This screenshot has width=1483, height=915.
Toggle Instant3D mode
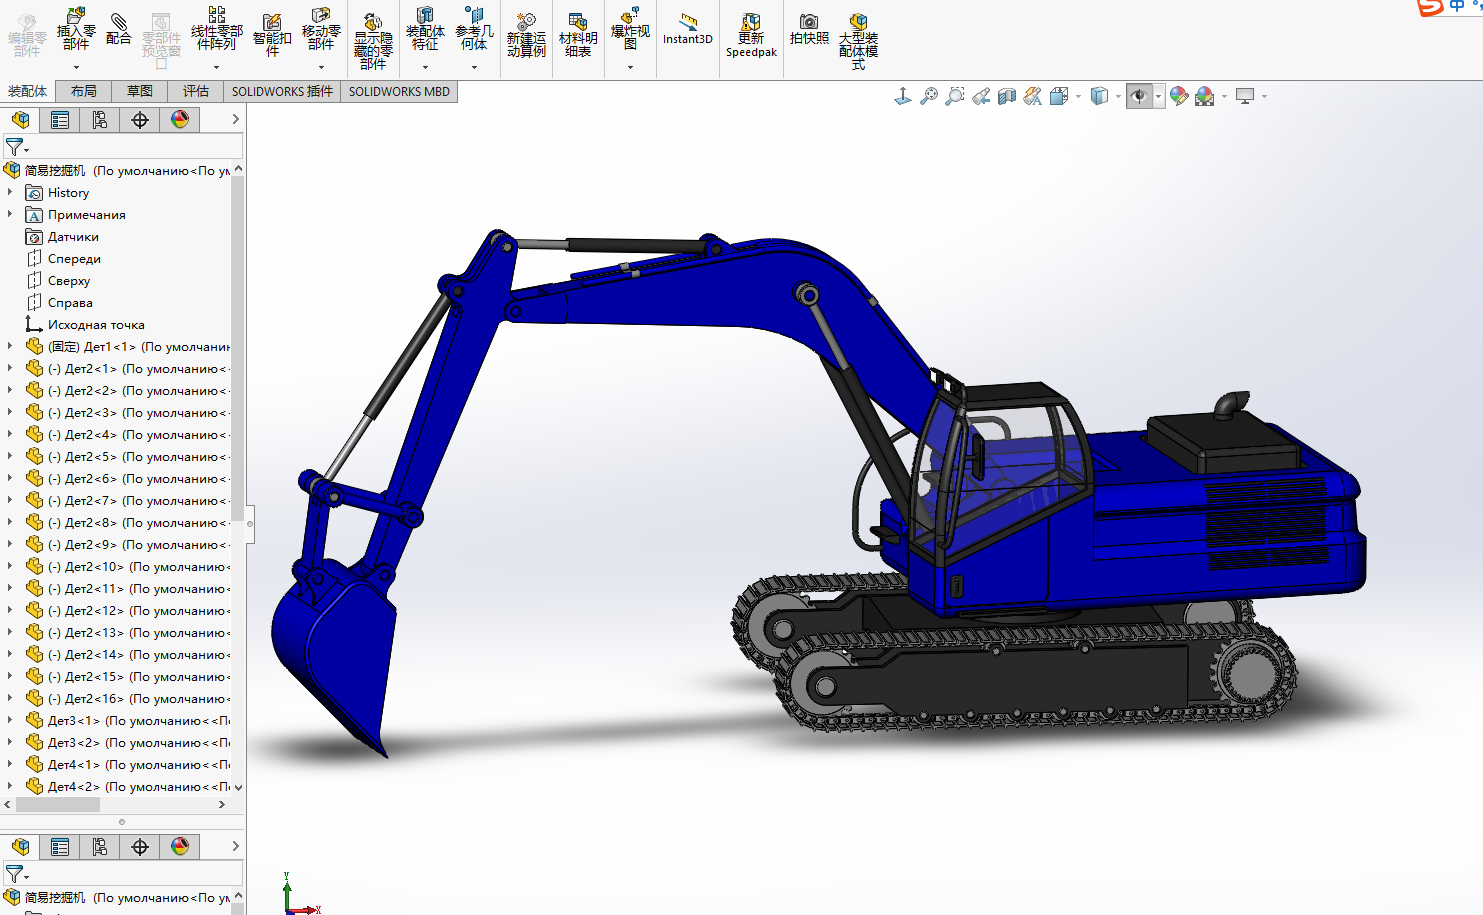[688, 29]
